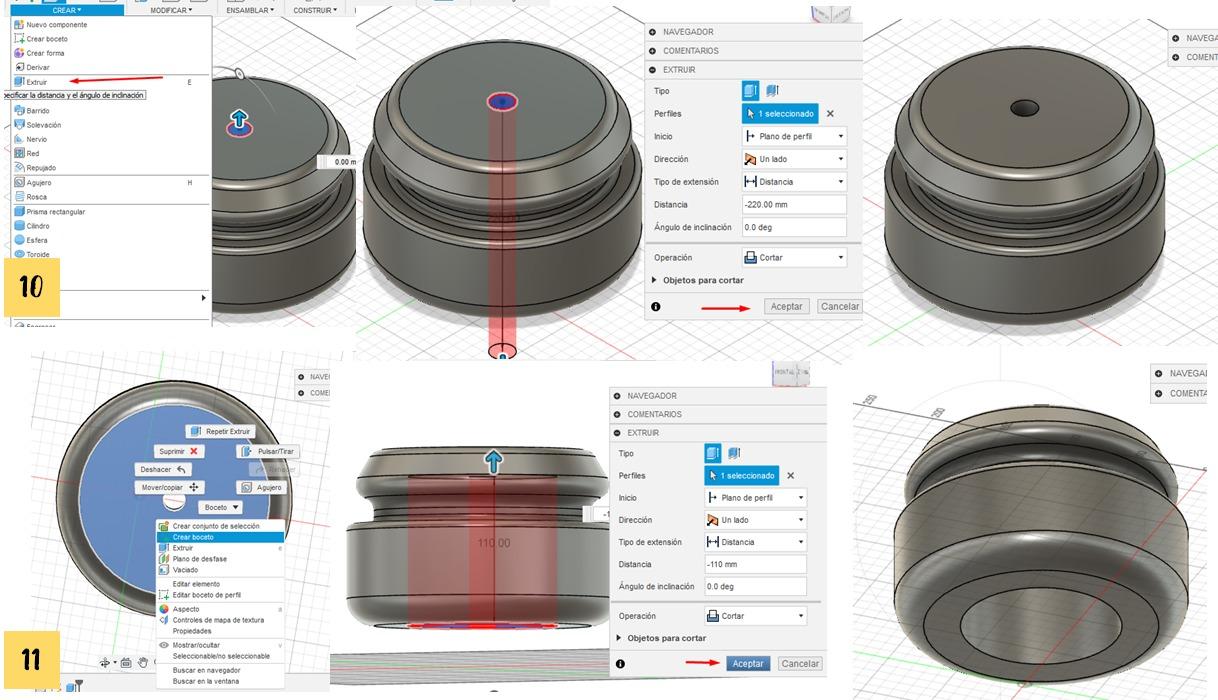Click Agujero in the marking menu
Viewport: 1218px width, 700px height.
pyautogui.click(x=260, y=488)
